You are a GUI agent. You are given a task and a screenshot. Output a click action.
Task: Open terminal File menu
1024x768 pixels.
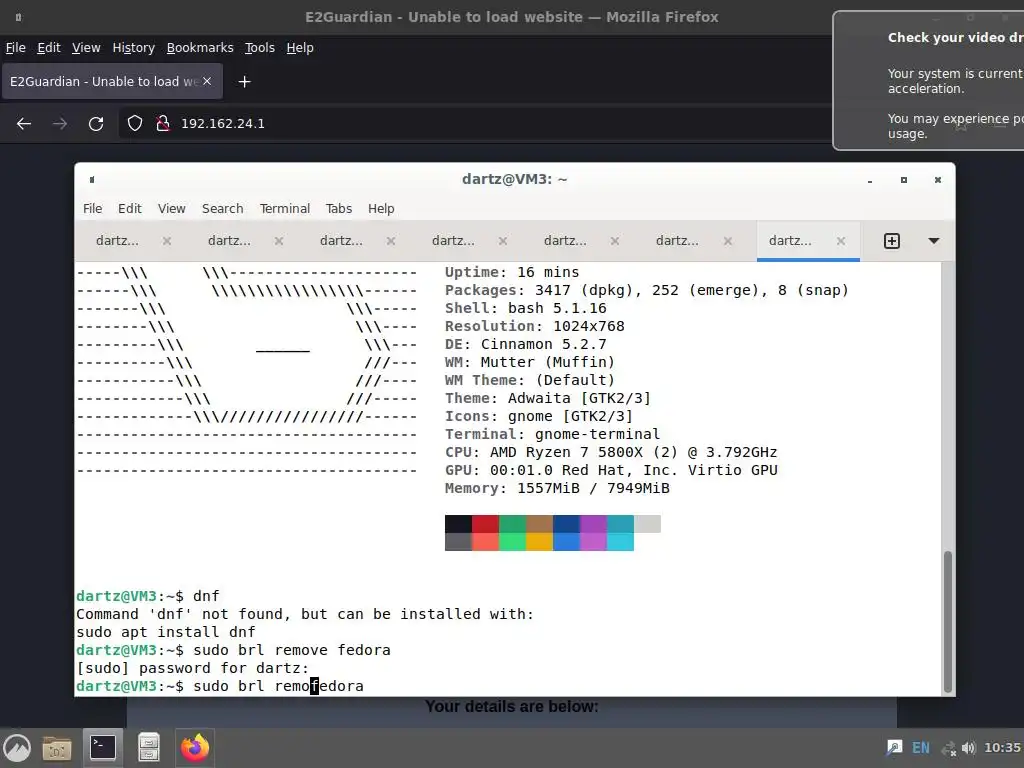[93, 208]
